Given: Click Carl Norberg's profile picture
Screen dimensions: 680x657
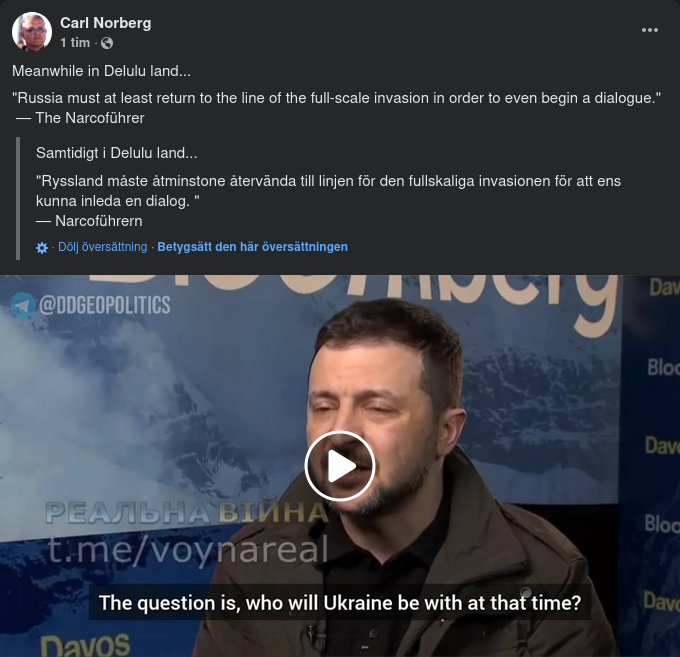Looking at the screenshot, I should [32, 32].
